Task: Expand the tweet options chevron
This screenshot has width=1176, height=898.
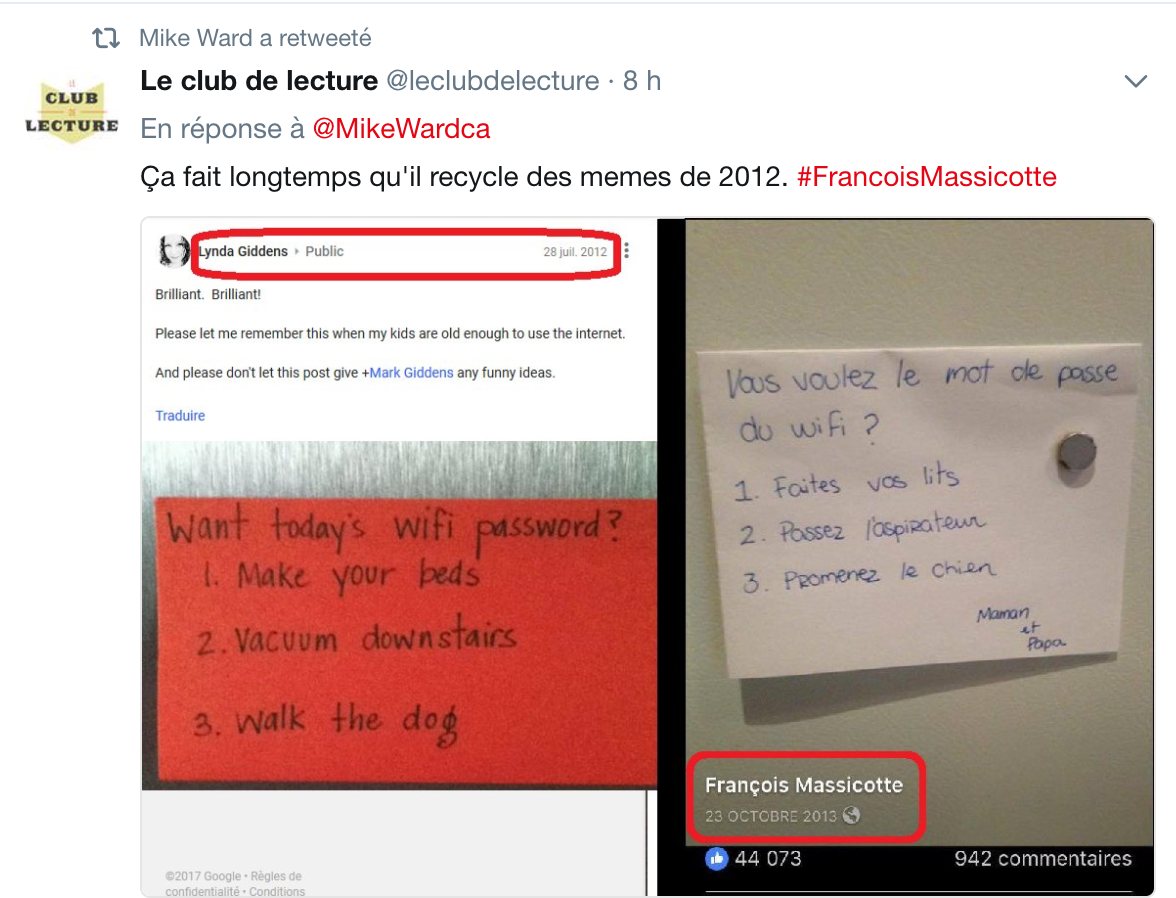Action: click(x=1136, y=81)
